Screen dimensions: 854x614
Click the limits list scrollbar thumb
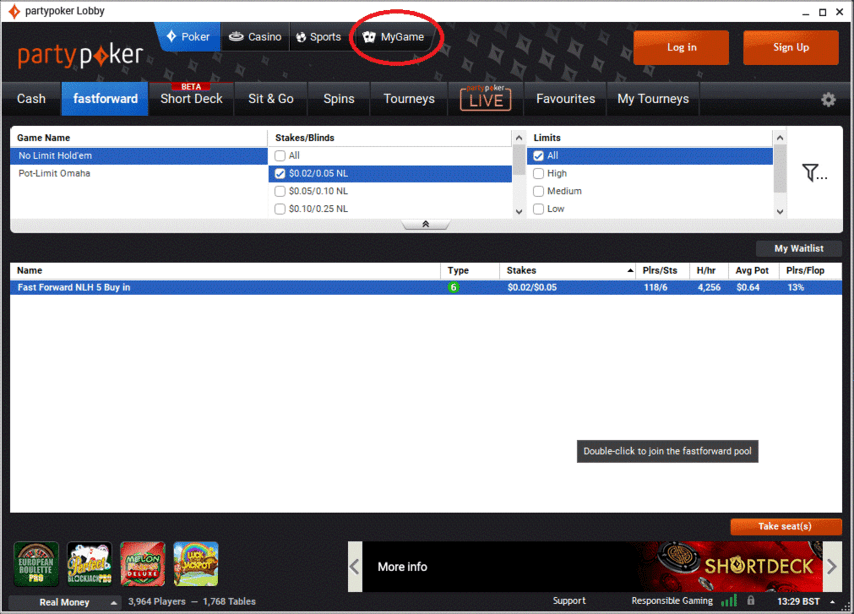pyautogui.click(x=780, y=169)
